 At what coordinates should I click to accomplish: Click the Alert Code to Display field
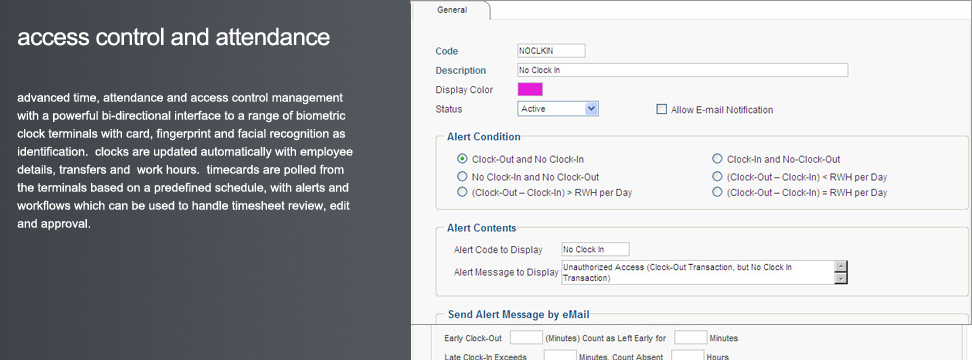pyautogui.click(x=595, y=249)
